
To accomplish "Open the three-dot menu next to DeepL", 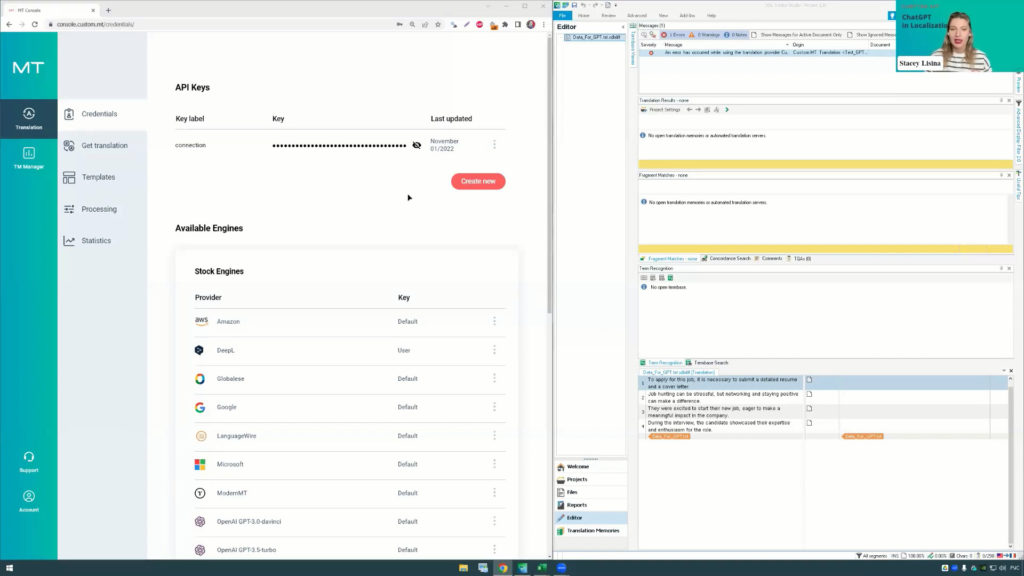I will pyautogui.click(x=494, y=350).
